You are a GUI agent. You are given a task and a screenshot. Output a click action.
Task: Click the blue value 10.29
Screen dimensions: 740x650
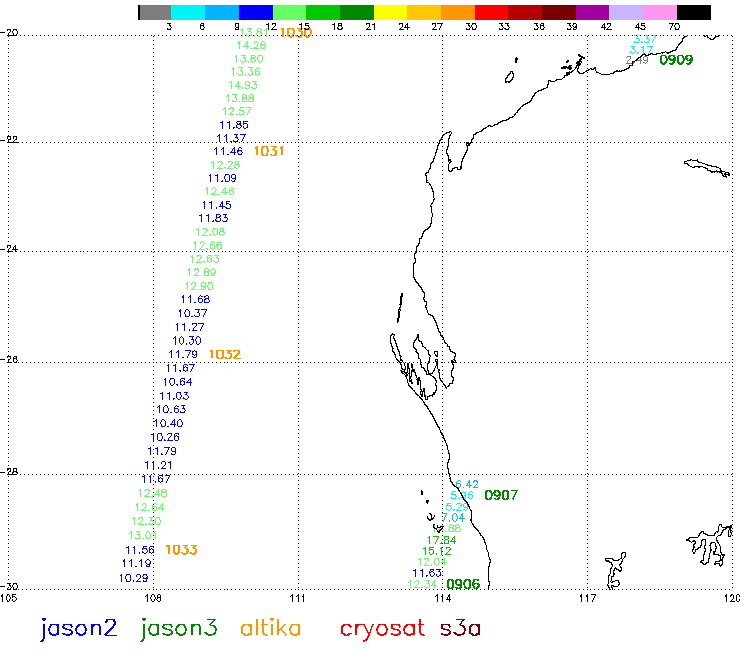[134, 578]
